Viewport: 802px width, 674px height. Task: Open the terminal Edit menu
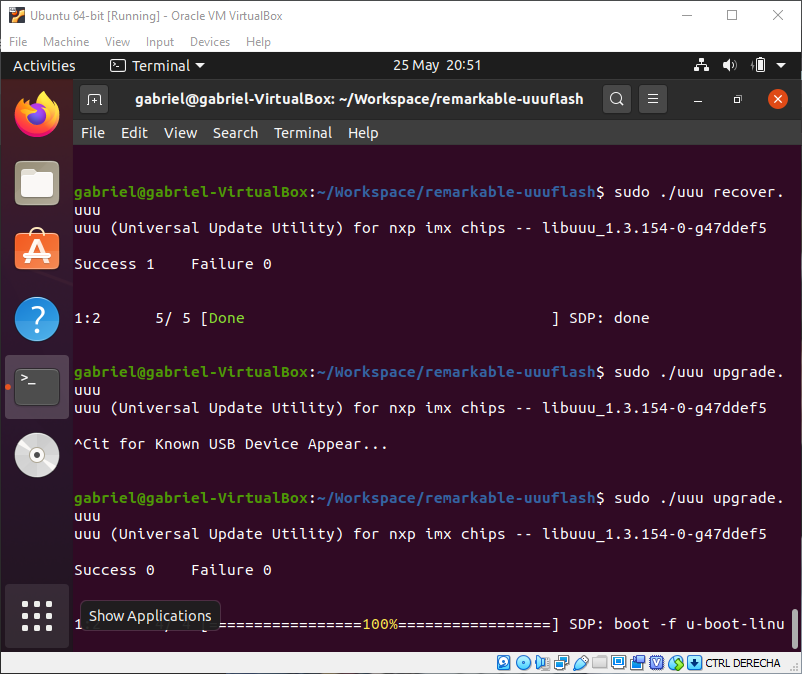coord(134,133)
